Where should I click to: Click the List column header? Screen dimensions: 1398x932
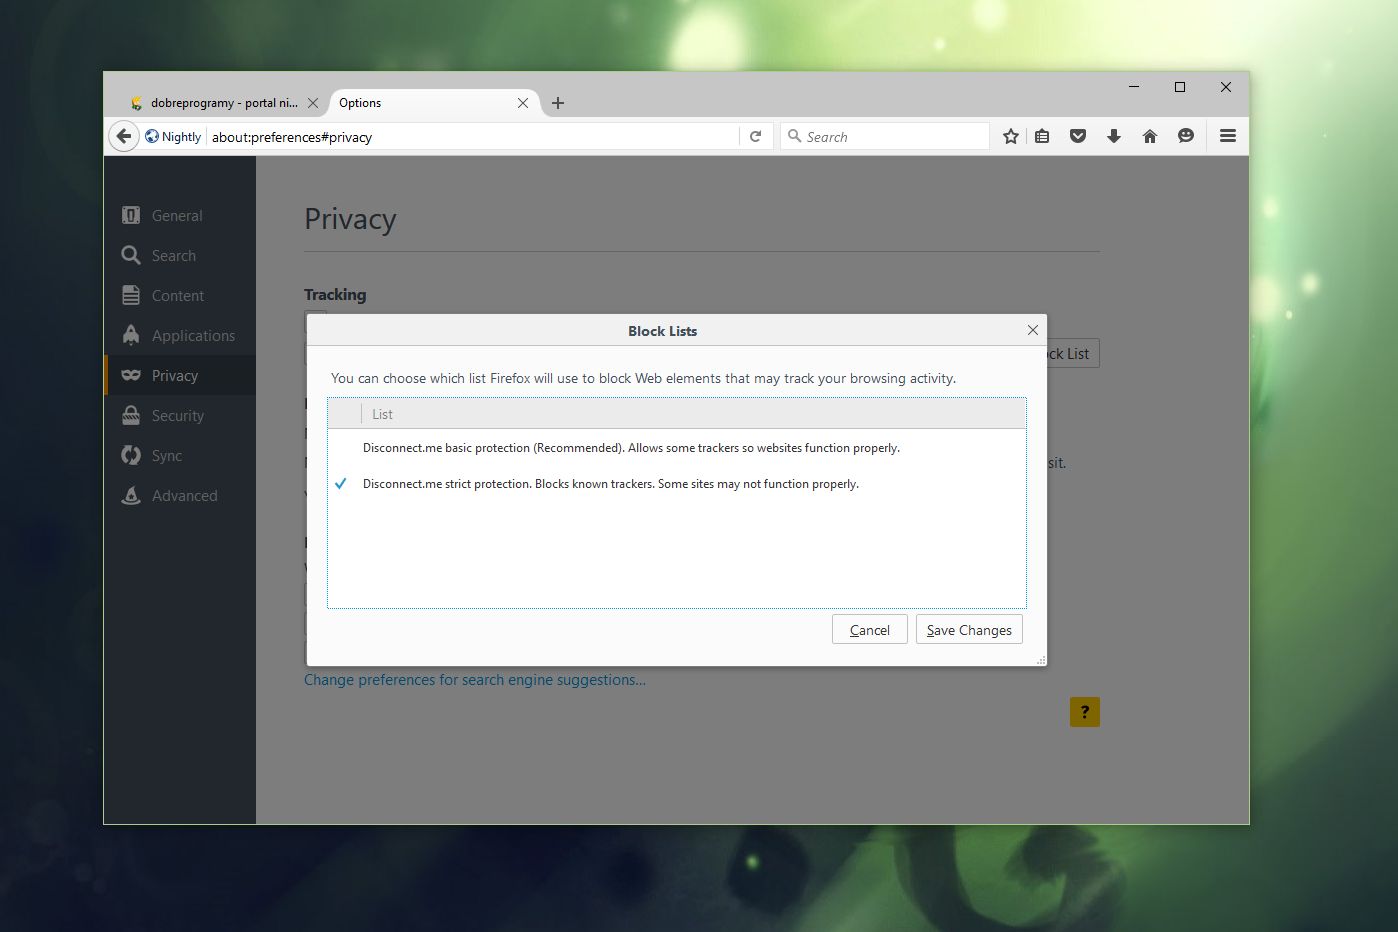[x=693, y=414]
